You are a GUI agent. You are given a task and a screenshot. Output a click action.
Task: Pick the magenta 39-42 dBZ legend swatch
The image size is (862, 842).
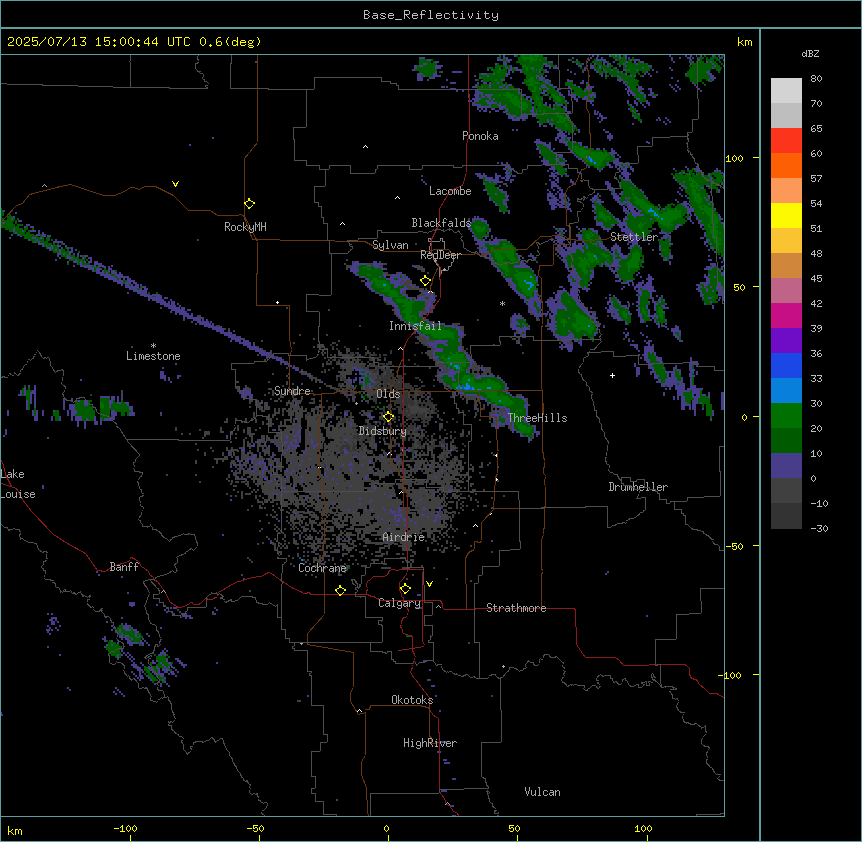(786, 315)
